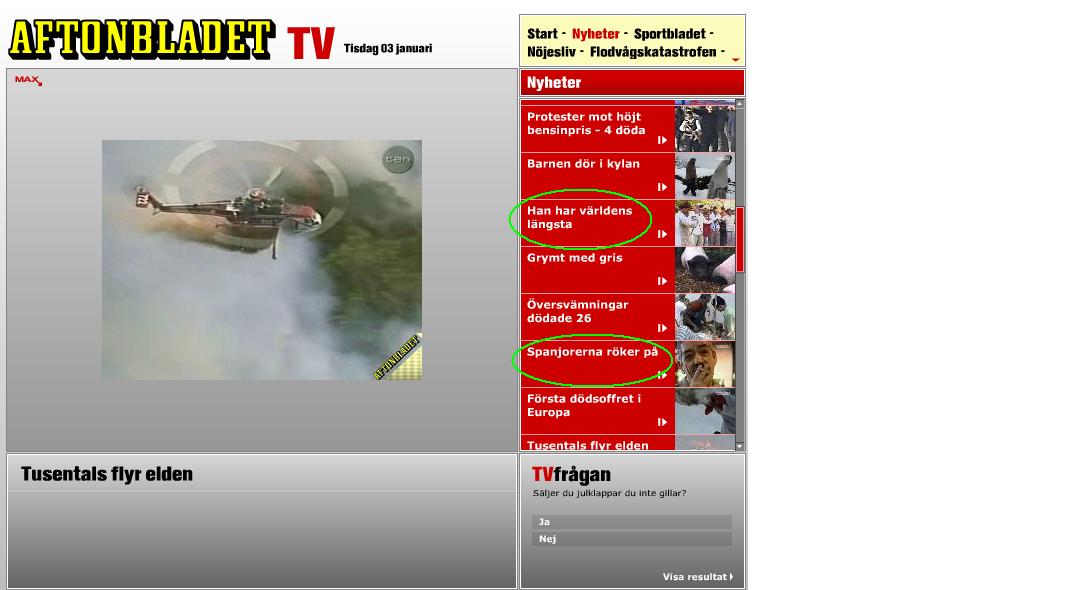The height and width of the screenshot is (590, 1088).
Task: Click the helicopter video player
Action: click(262, 260)
